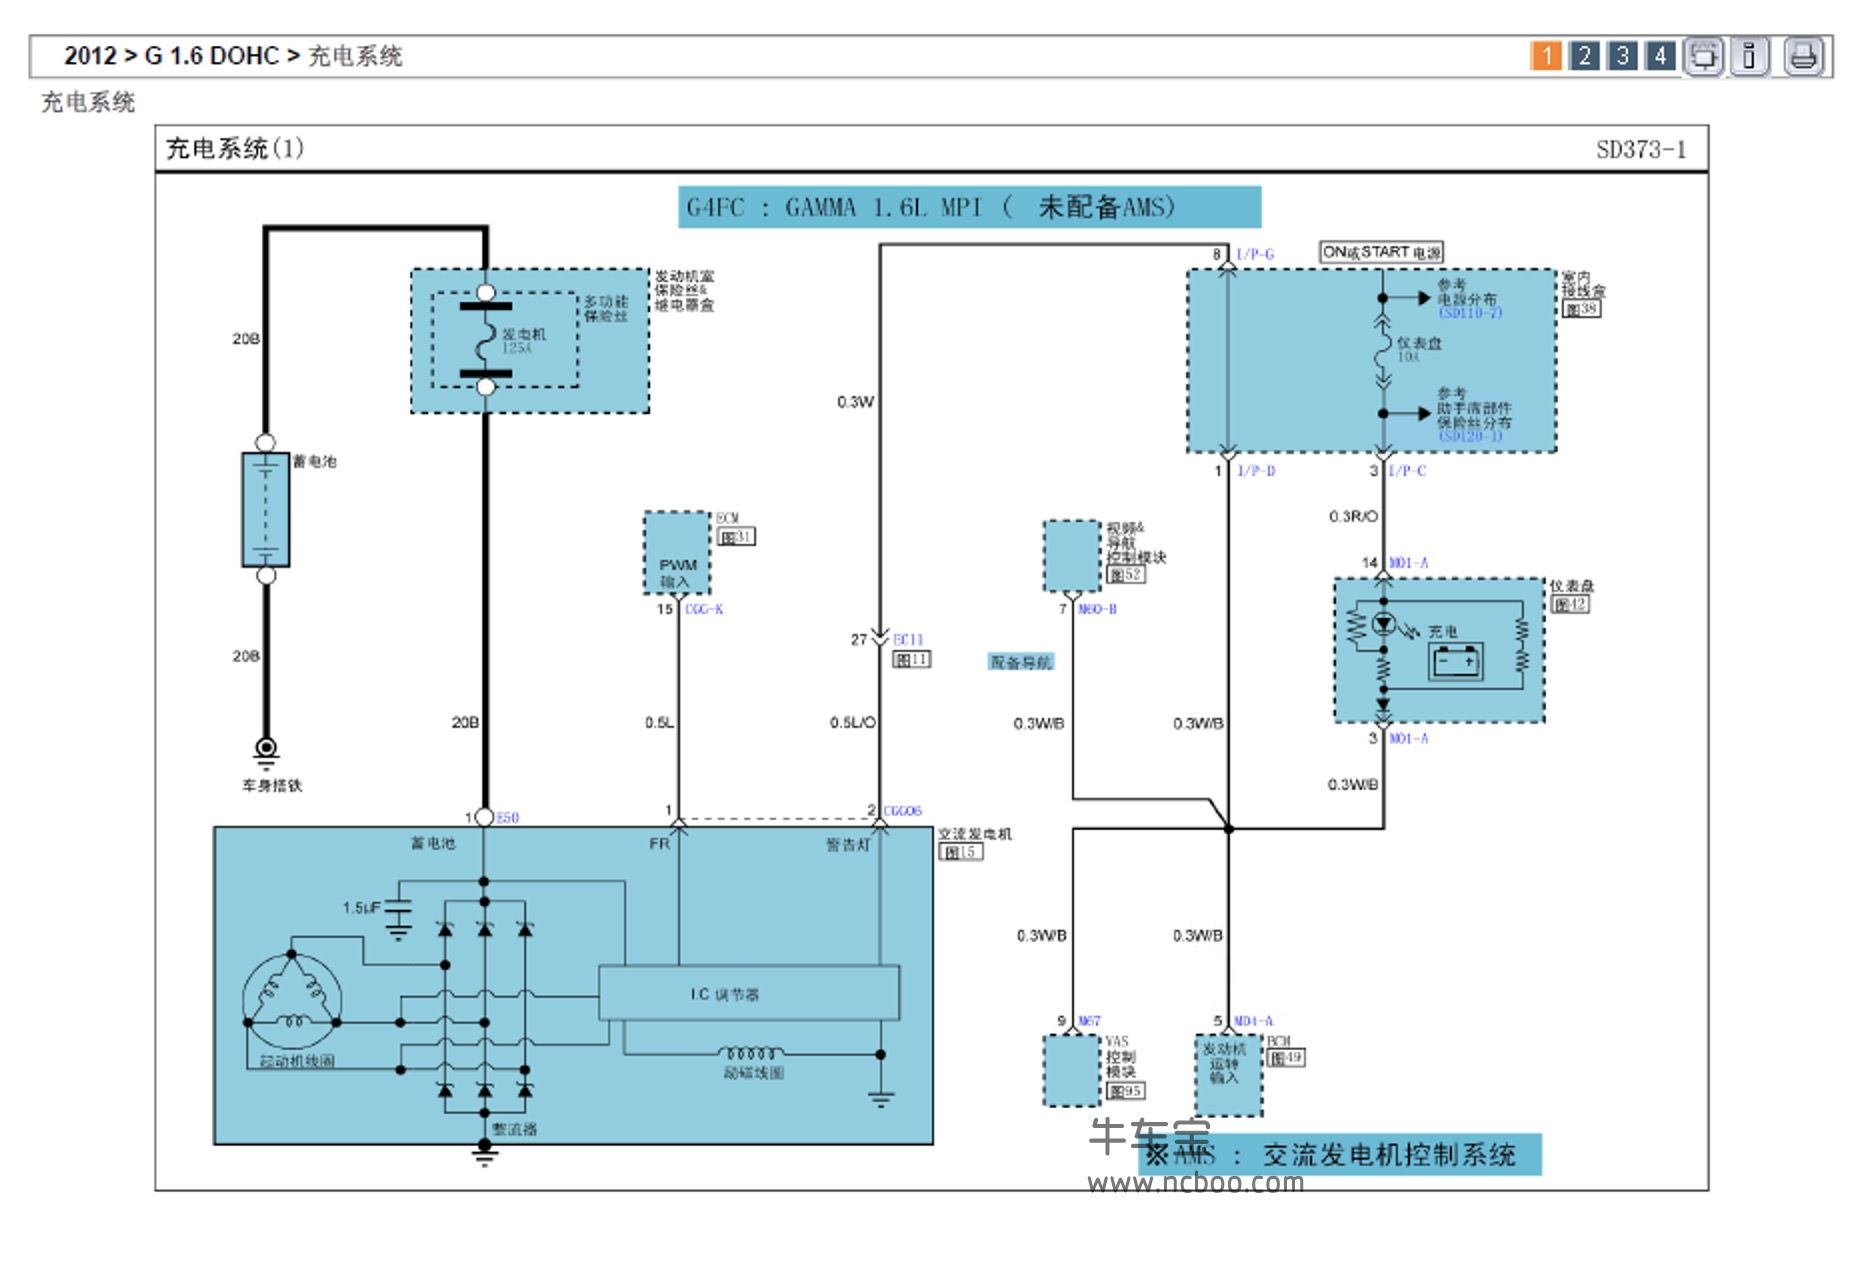Click breadcrumb text '2012 > G 1.6 DOHC > 充电系统'

[233, 56]
